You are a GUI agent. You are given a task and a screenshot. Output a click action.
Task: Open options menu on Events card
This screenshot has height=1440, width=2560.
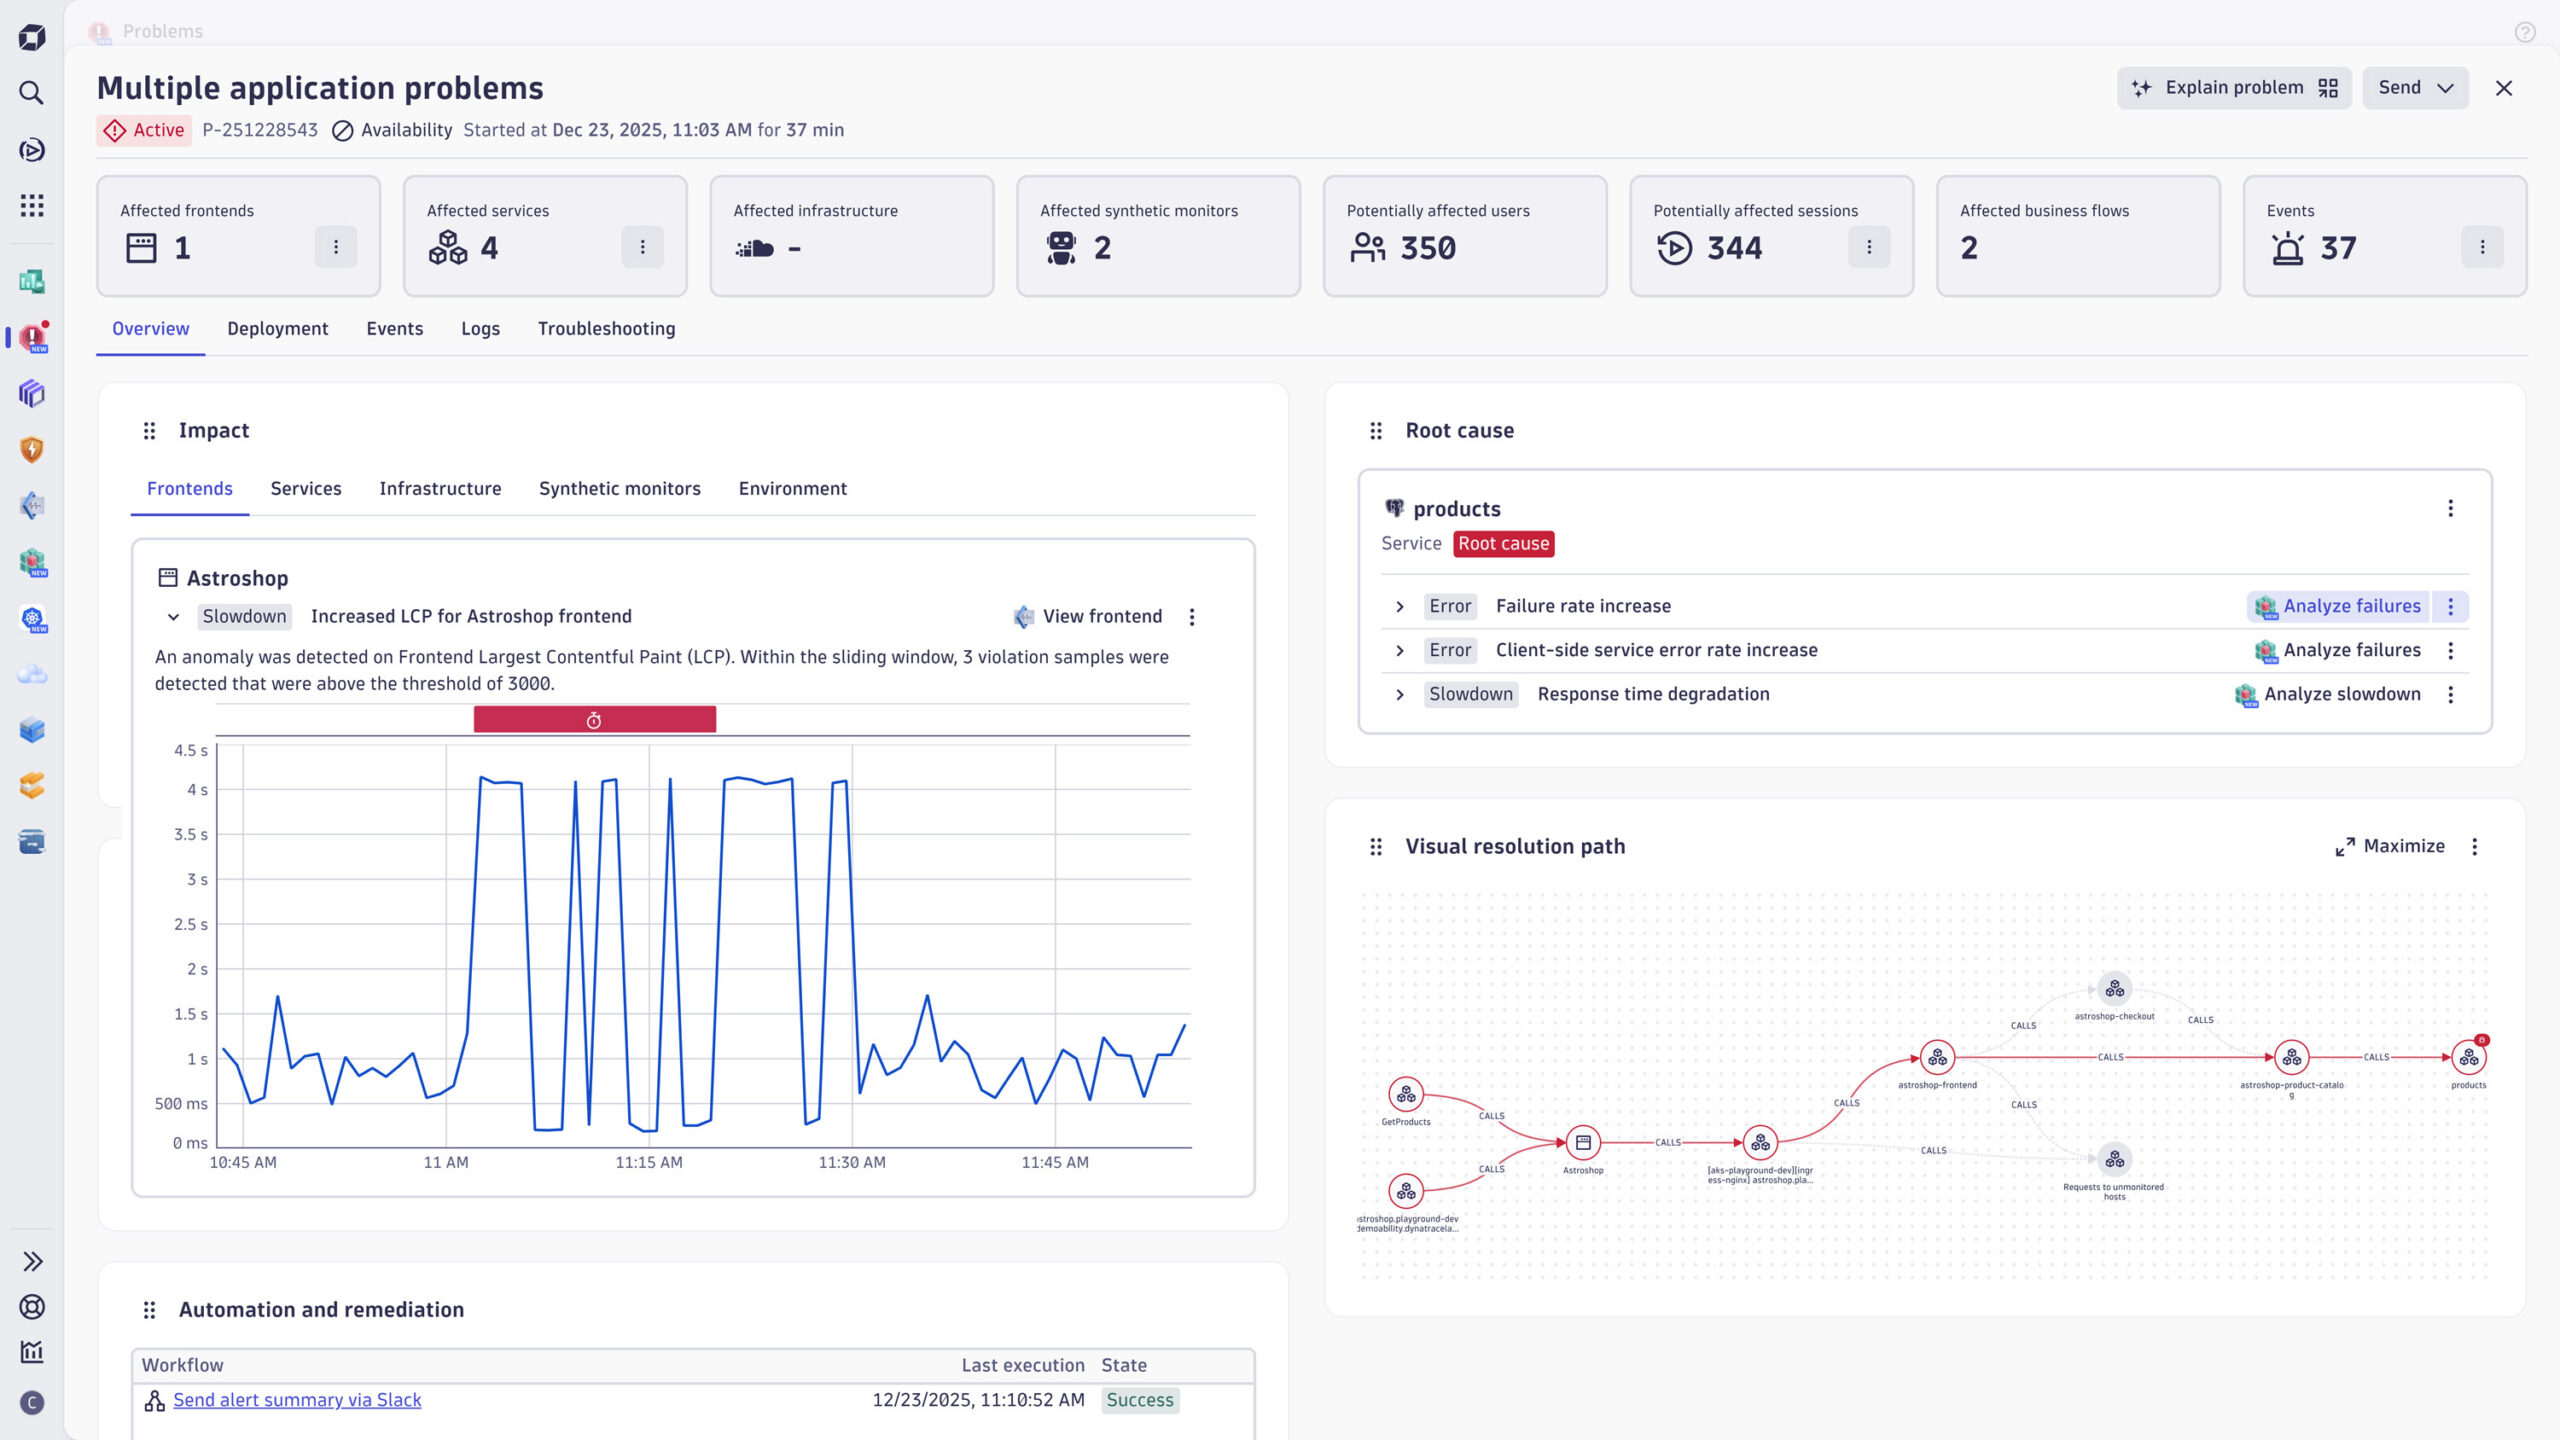[2482, 247]
